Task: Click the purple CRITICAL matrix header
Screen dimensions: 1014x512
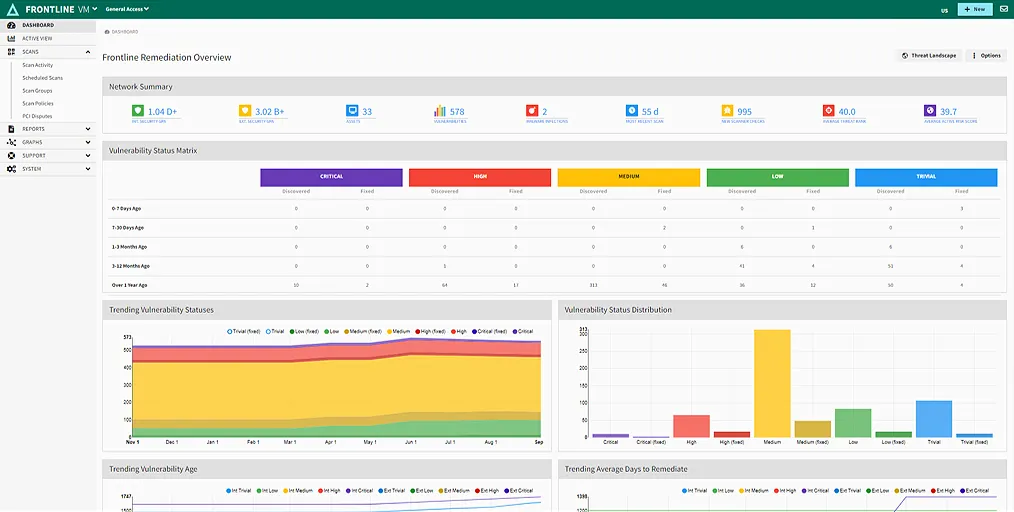Action: click(x=331, y=177)
